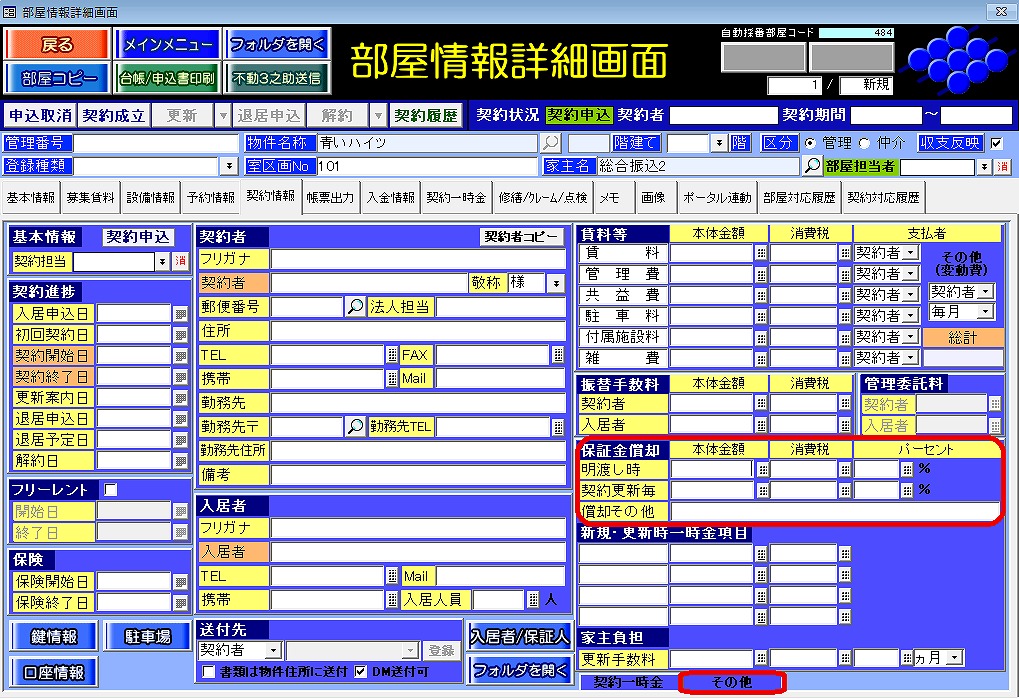Click the search icon left of 部屋担当者

pyautogui.click(x=813, y=166)
